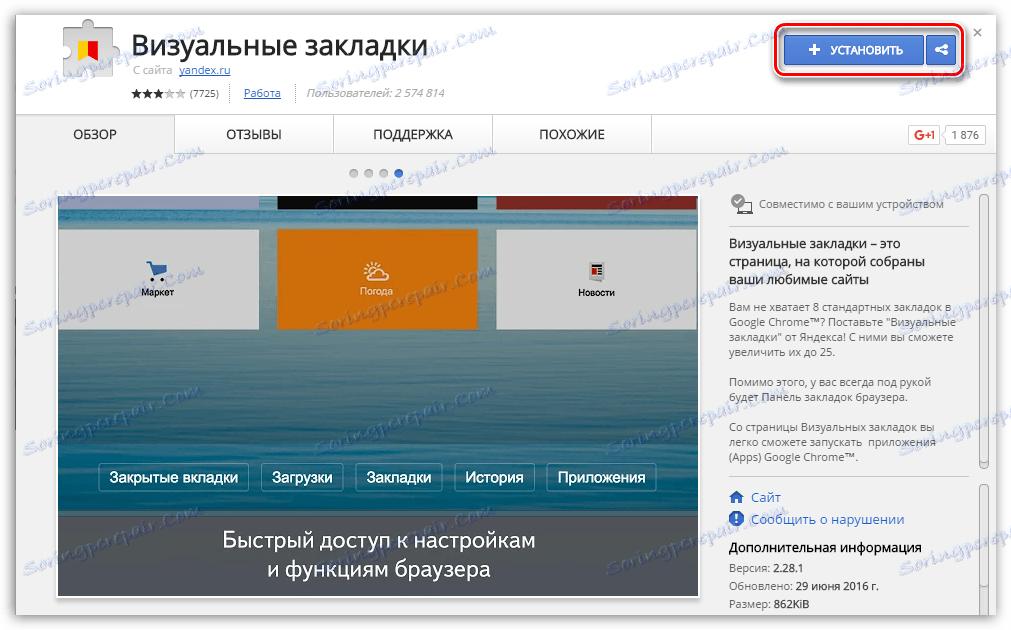Click the orange Погода weather tile
The image size is (1011, 630).
pos(377,279)
